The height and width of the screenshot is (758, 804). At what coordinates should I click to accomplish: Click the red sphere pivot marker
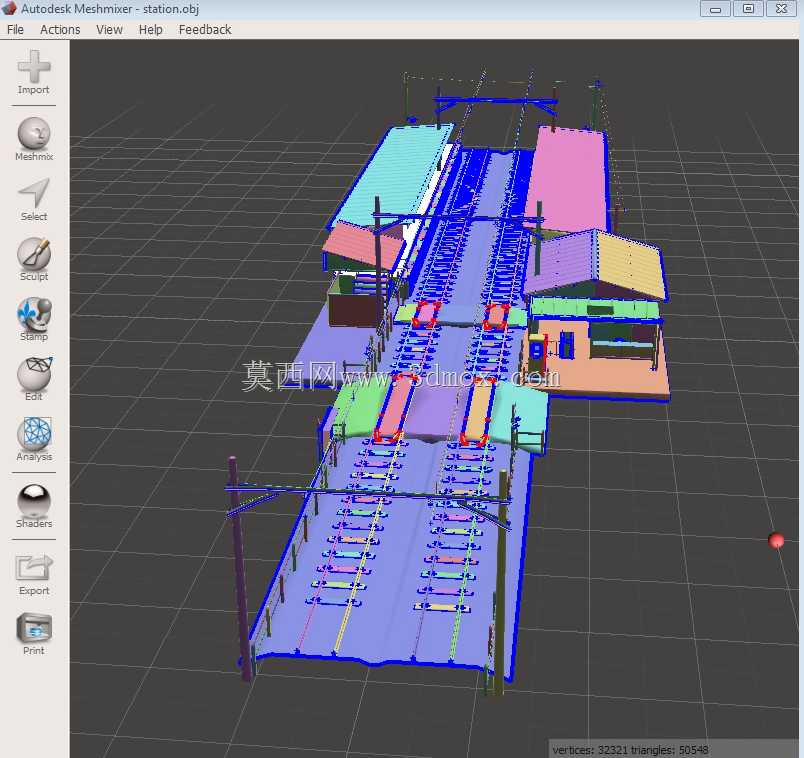[776, 540]
